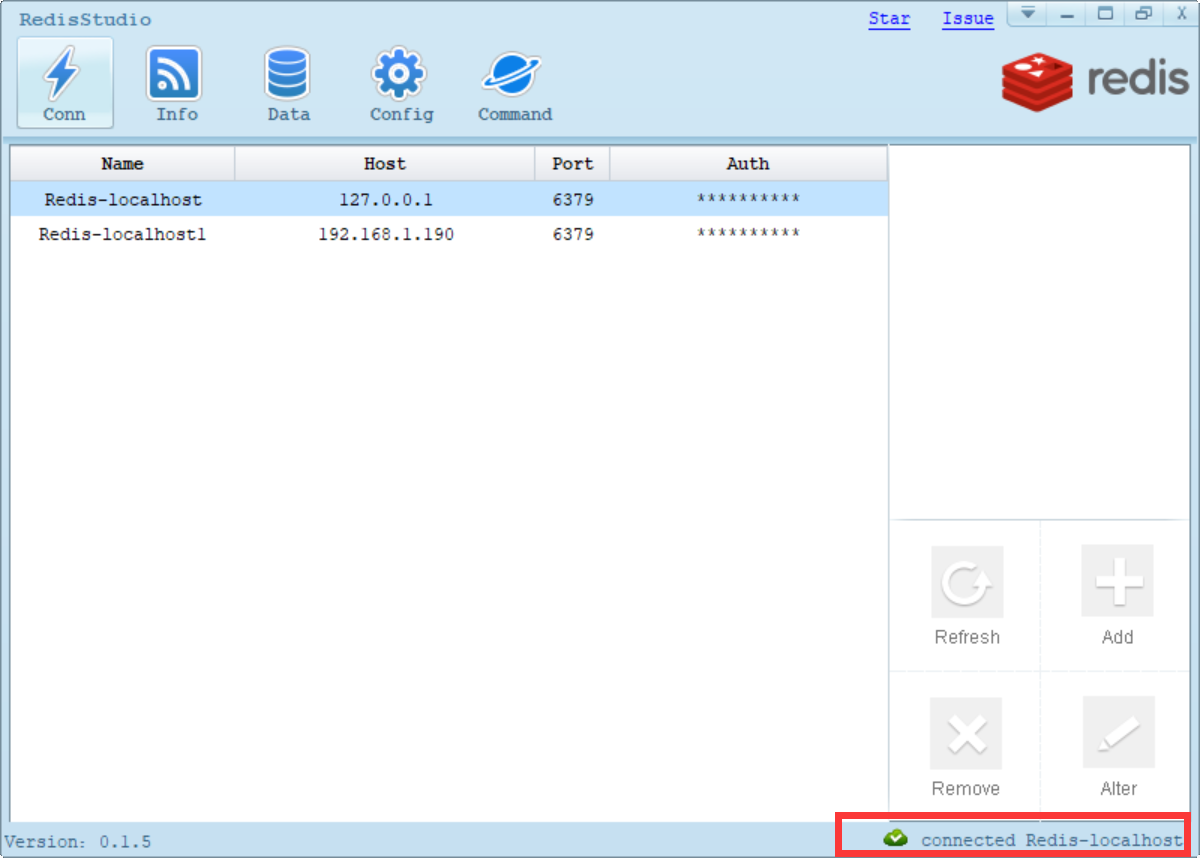Open the Issue link
The height and width of the screenshot is (858, 1200).
(968, 18)
